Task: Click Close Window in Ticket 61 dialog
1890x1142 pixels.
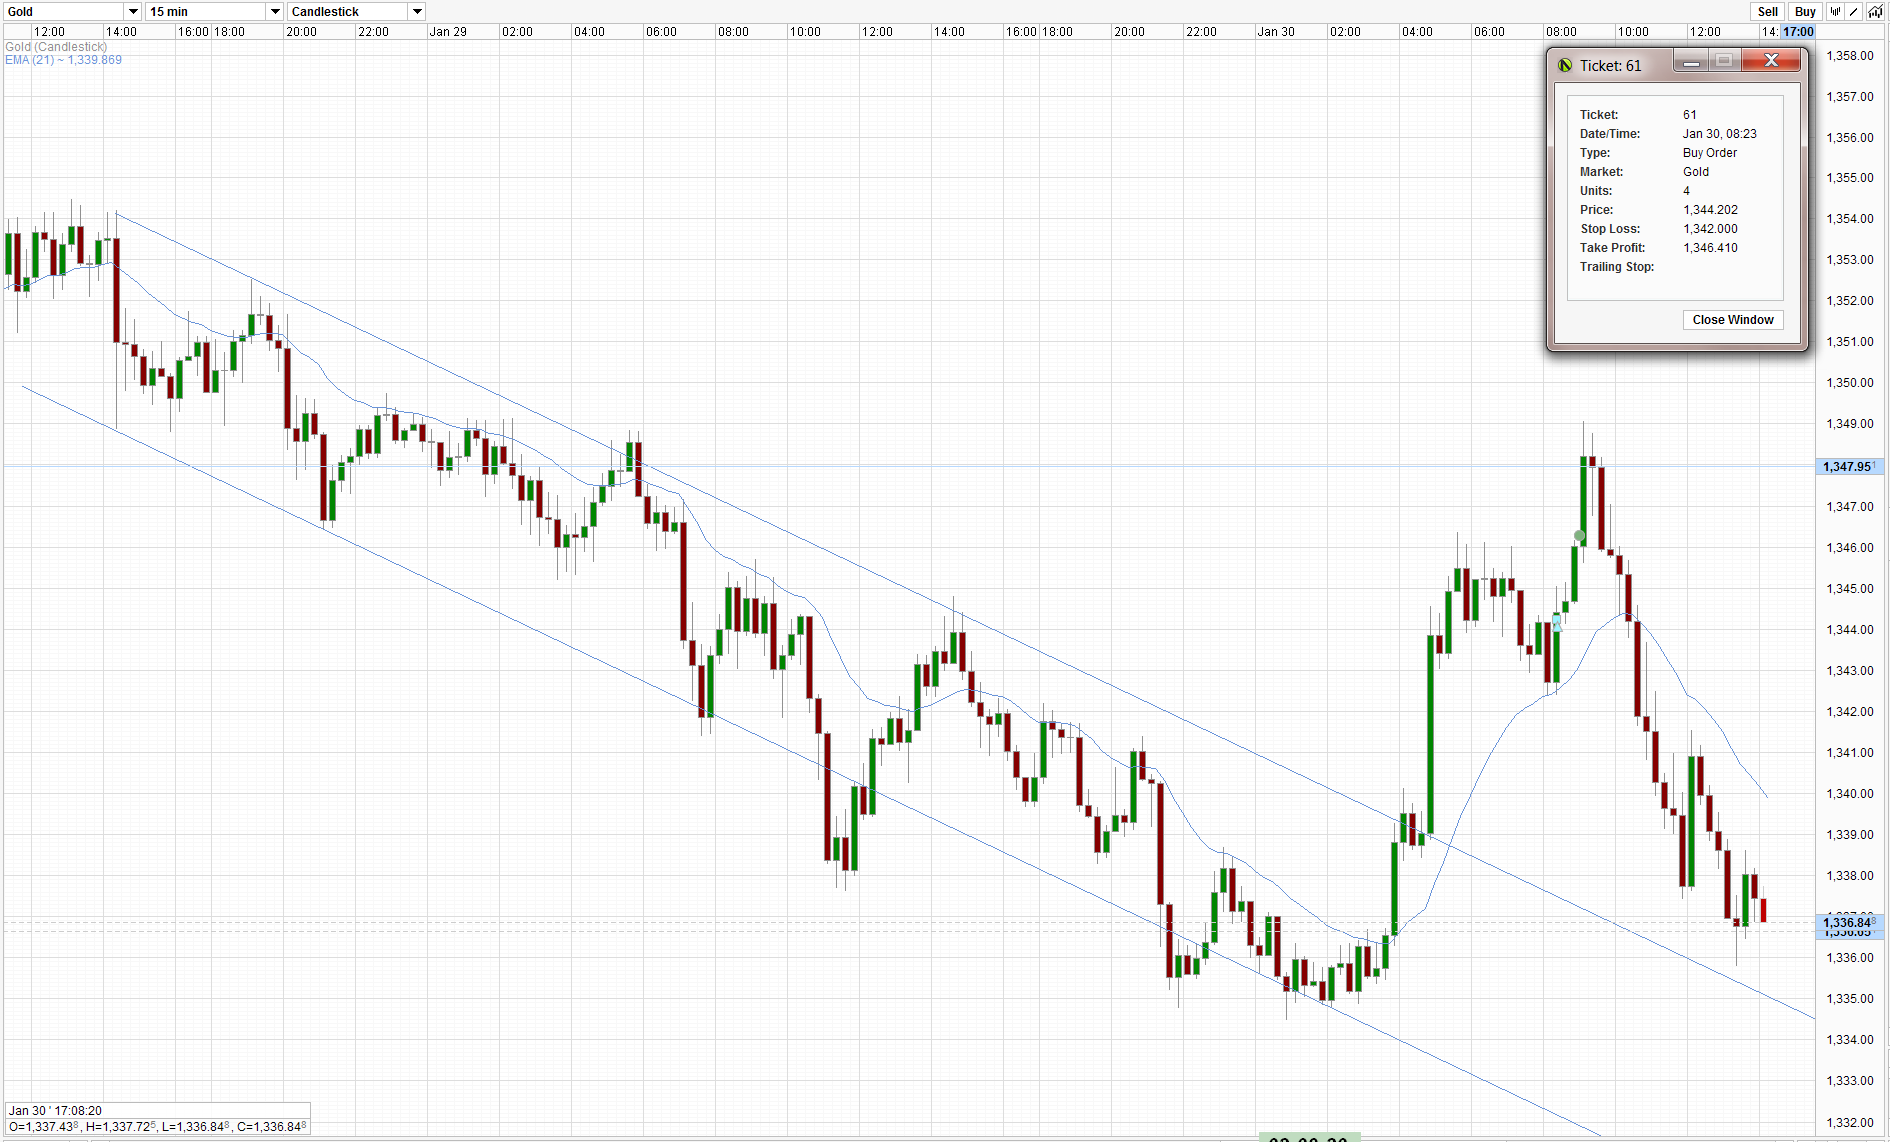Action: [x=1733, y=320]
